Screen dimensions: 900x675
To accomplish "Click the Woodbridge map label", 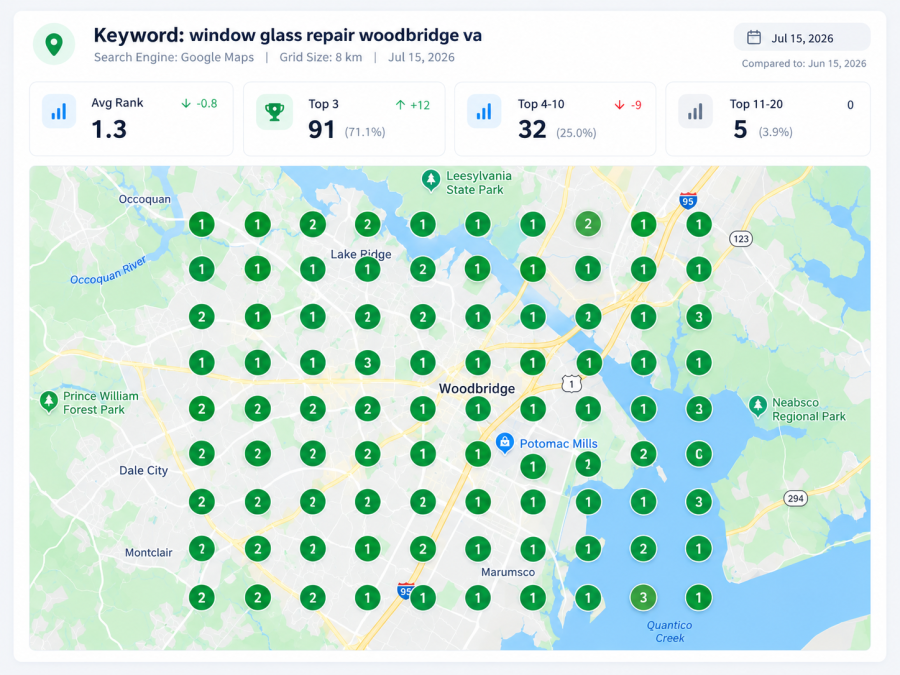I will click(x=477, y=389).
